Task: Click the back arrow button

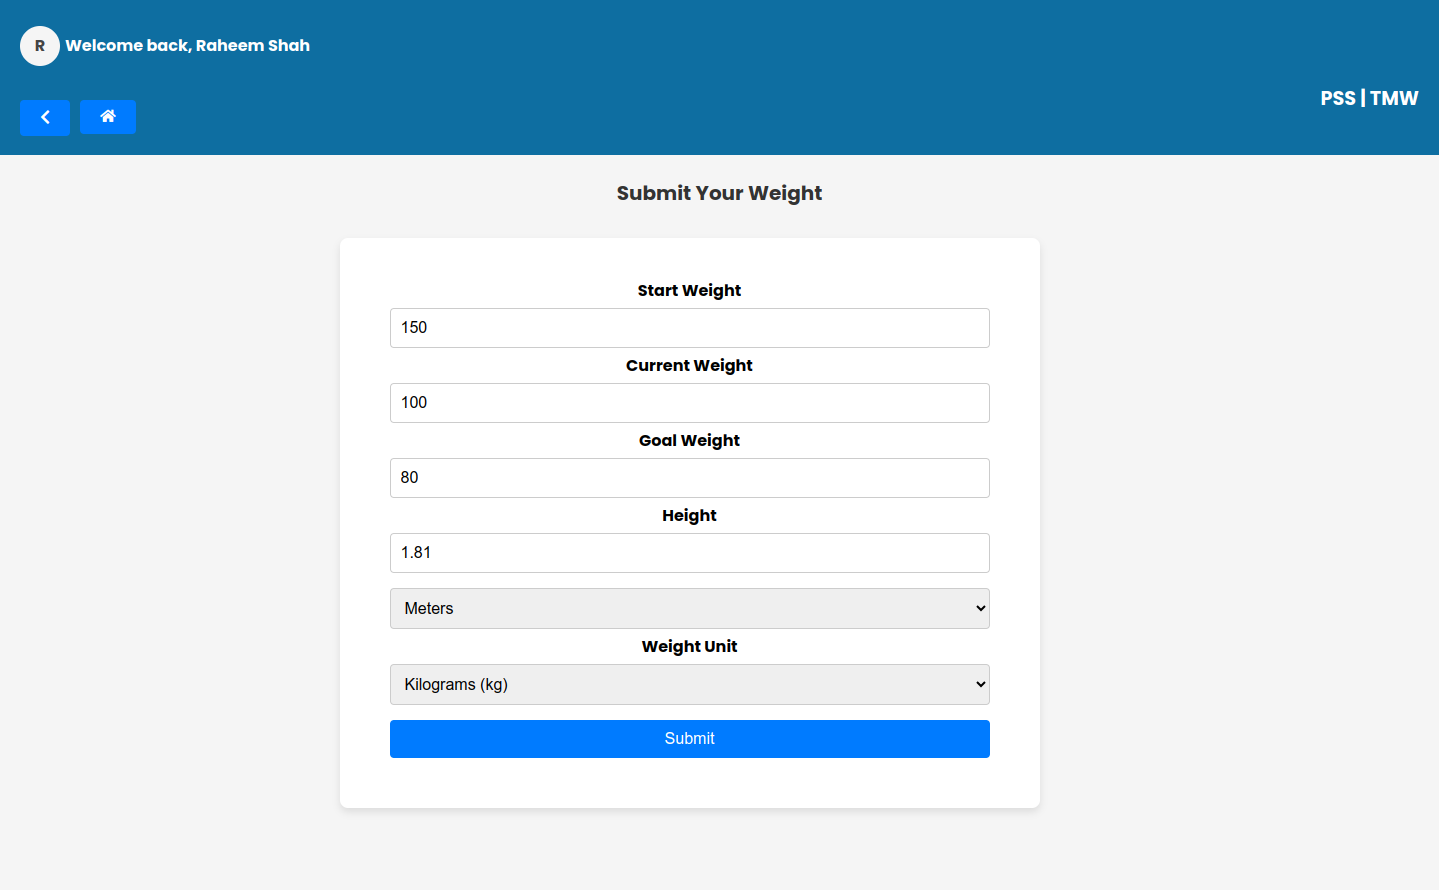Action: (x=45, y=117)
